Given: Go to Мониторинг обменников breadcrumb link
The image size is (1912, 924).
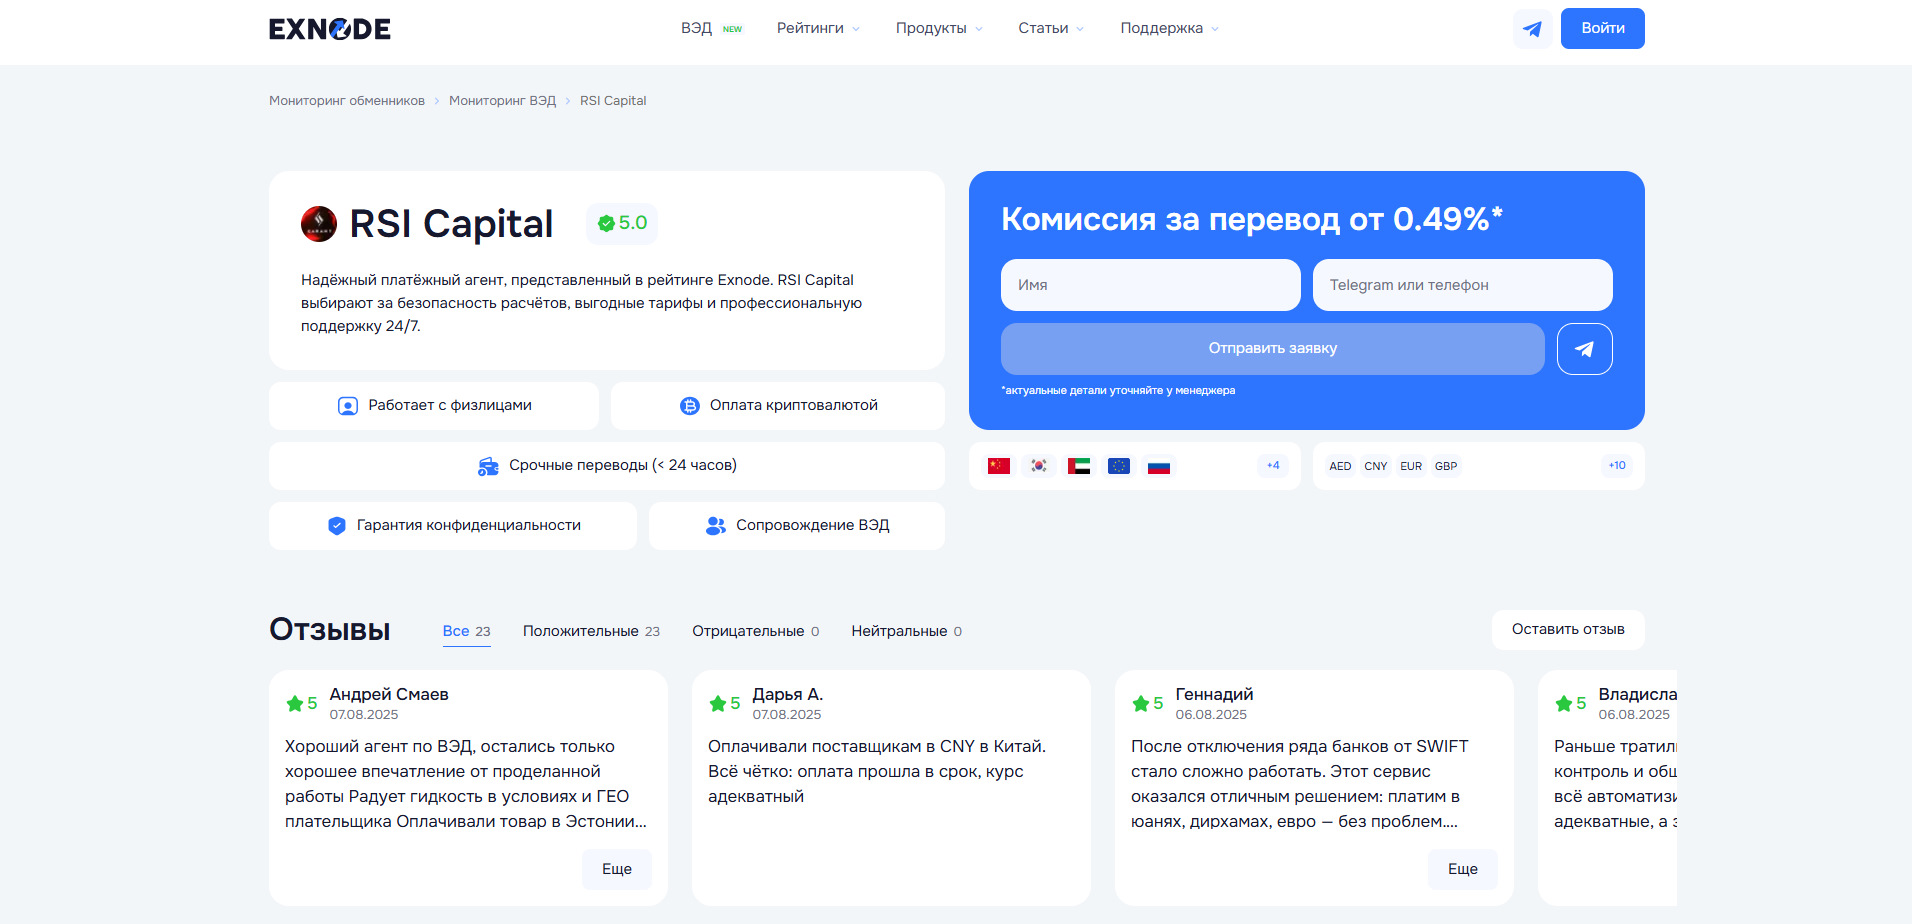Looking at the screenshot, I should pyautogui.click(x=347, y=101).
